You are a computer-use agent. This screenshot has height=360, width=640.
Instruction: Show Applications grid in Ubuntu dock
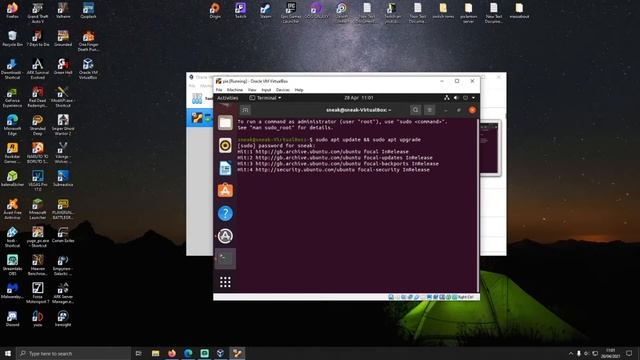pos(225,282)
